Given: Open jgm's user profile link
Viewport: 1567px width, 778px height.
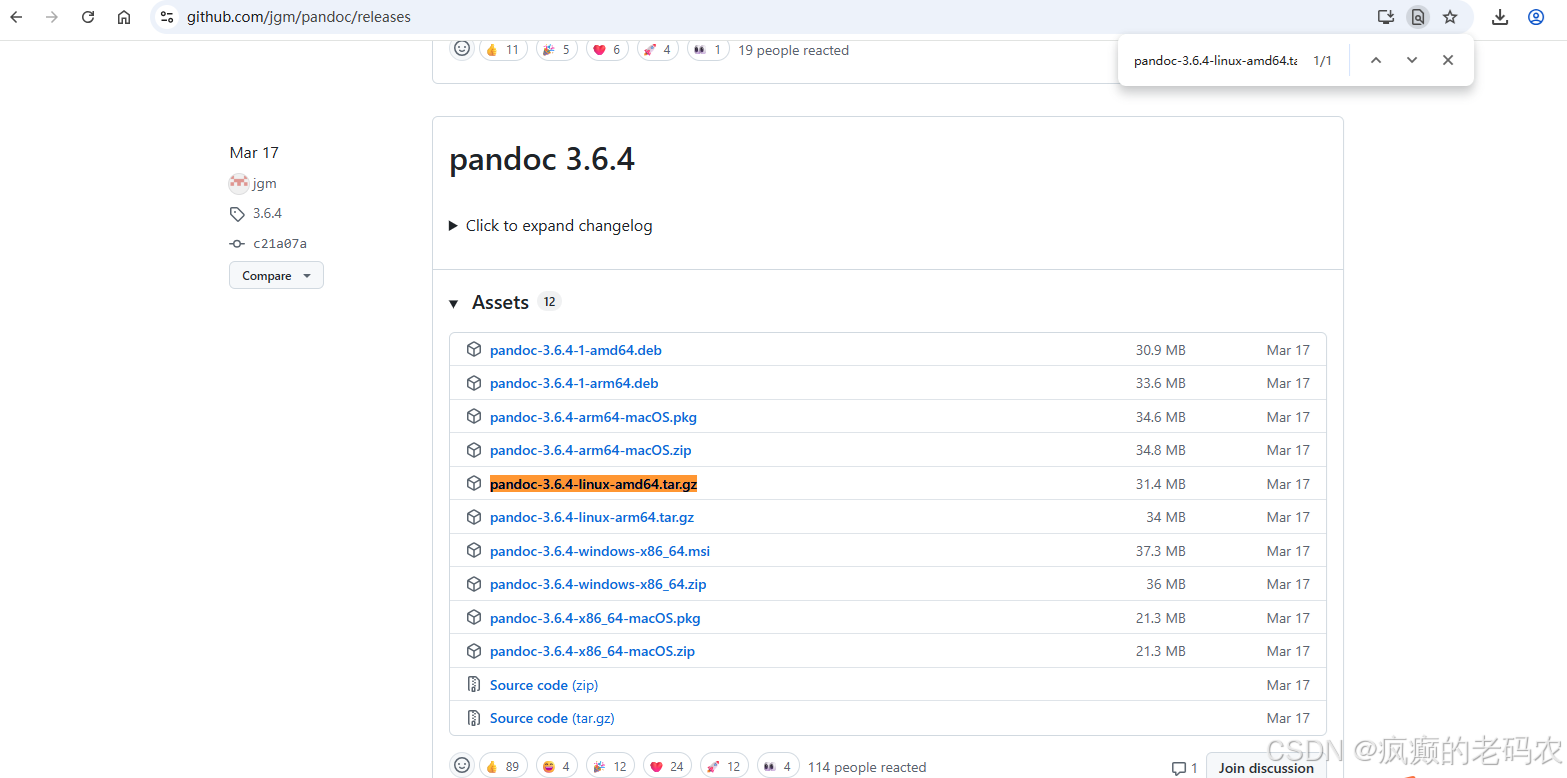Looking at the screenshot, I should pos(264,183).
